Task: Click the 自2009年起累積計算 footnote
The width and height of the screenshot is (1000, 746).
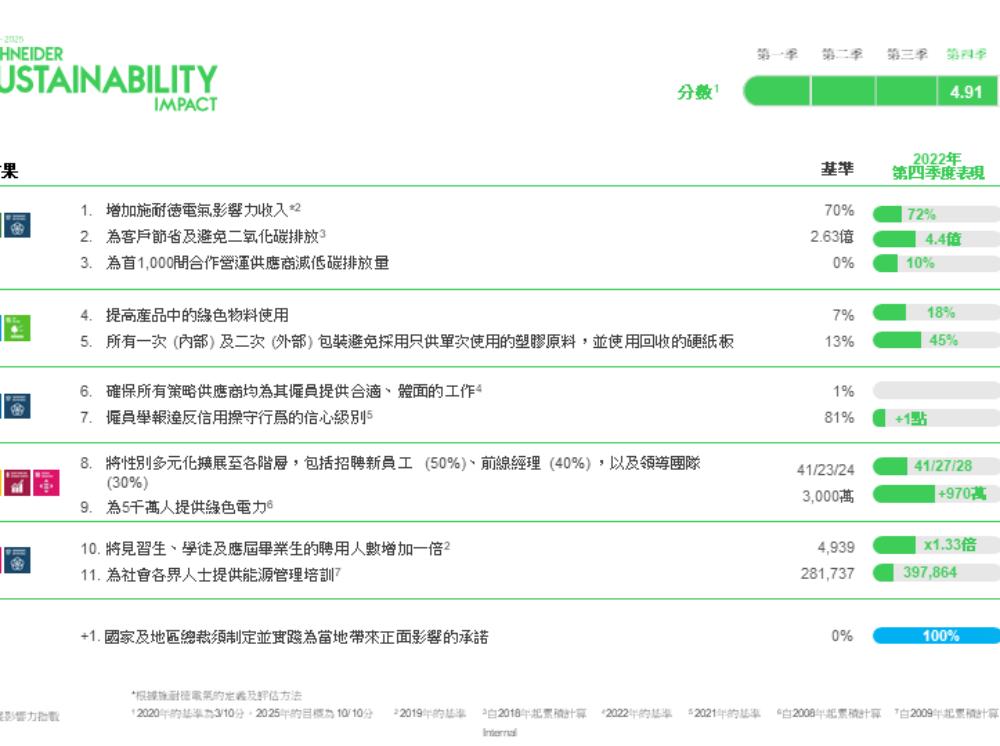Action: pos(946,713)
